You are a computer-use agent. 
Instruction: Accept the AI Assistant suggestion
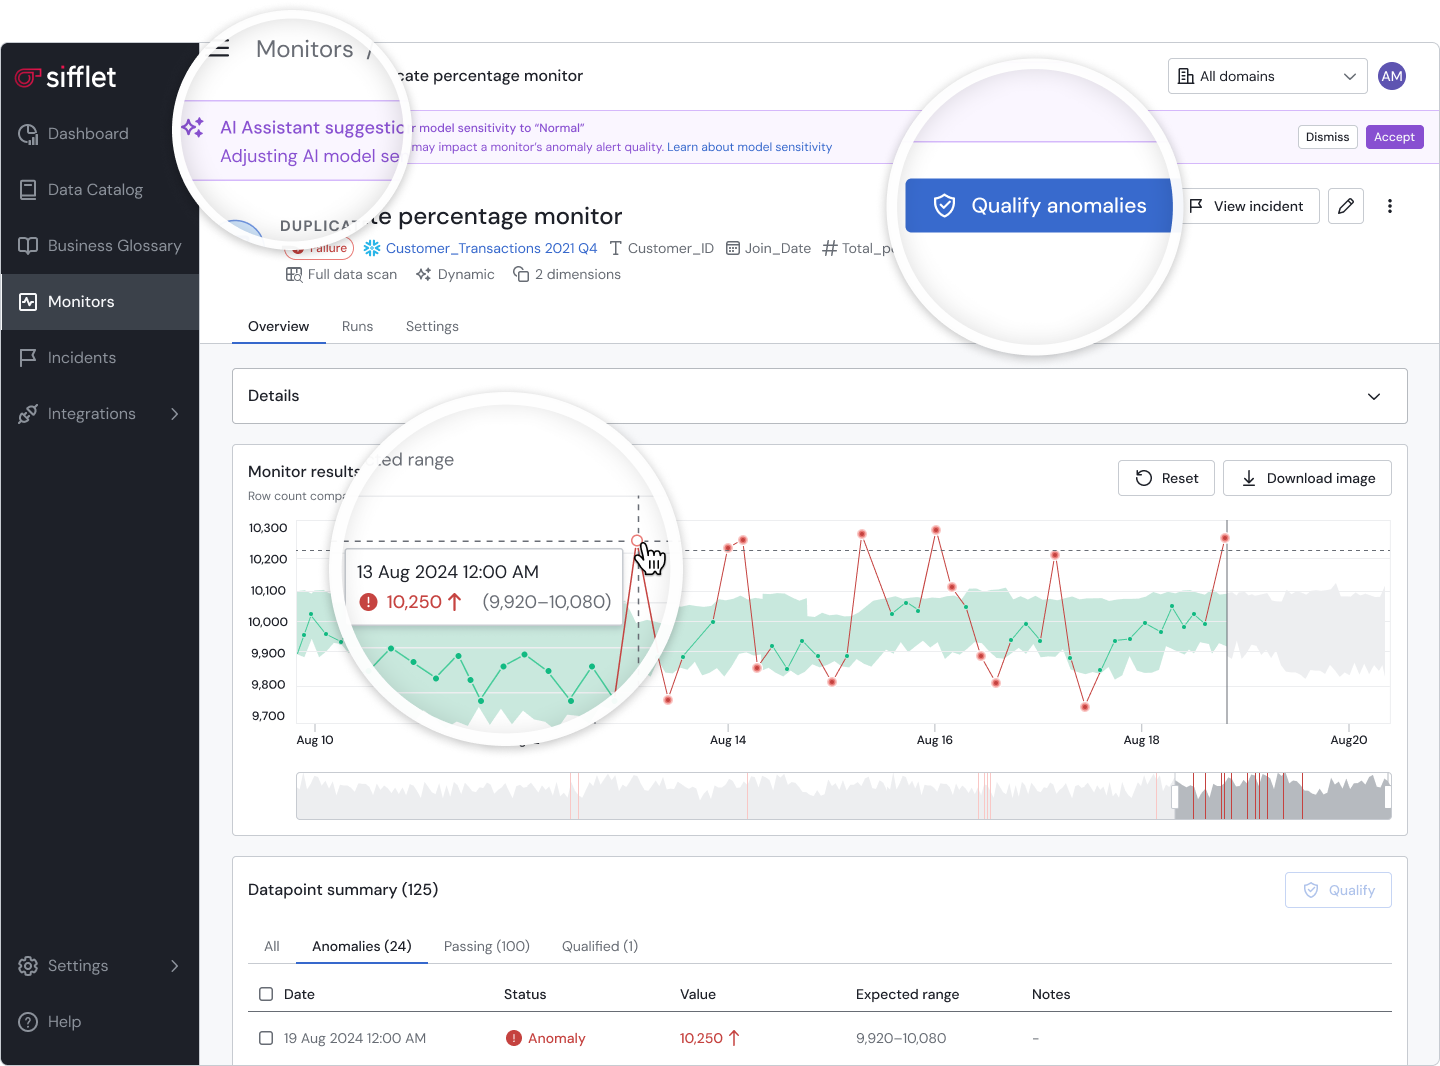pos(1394,137)
